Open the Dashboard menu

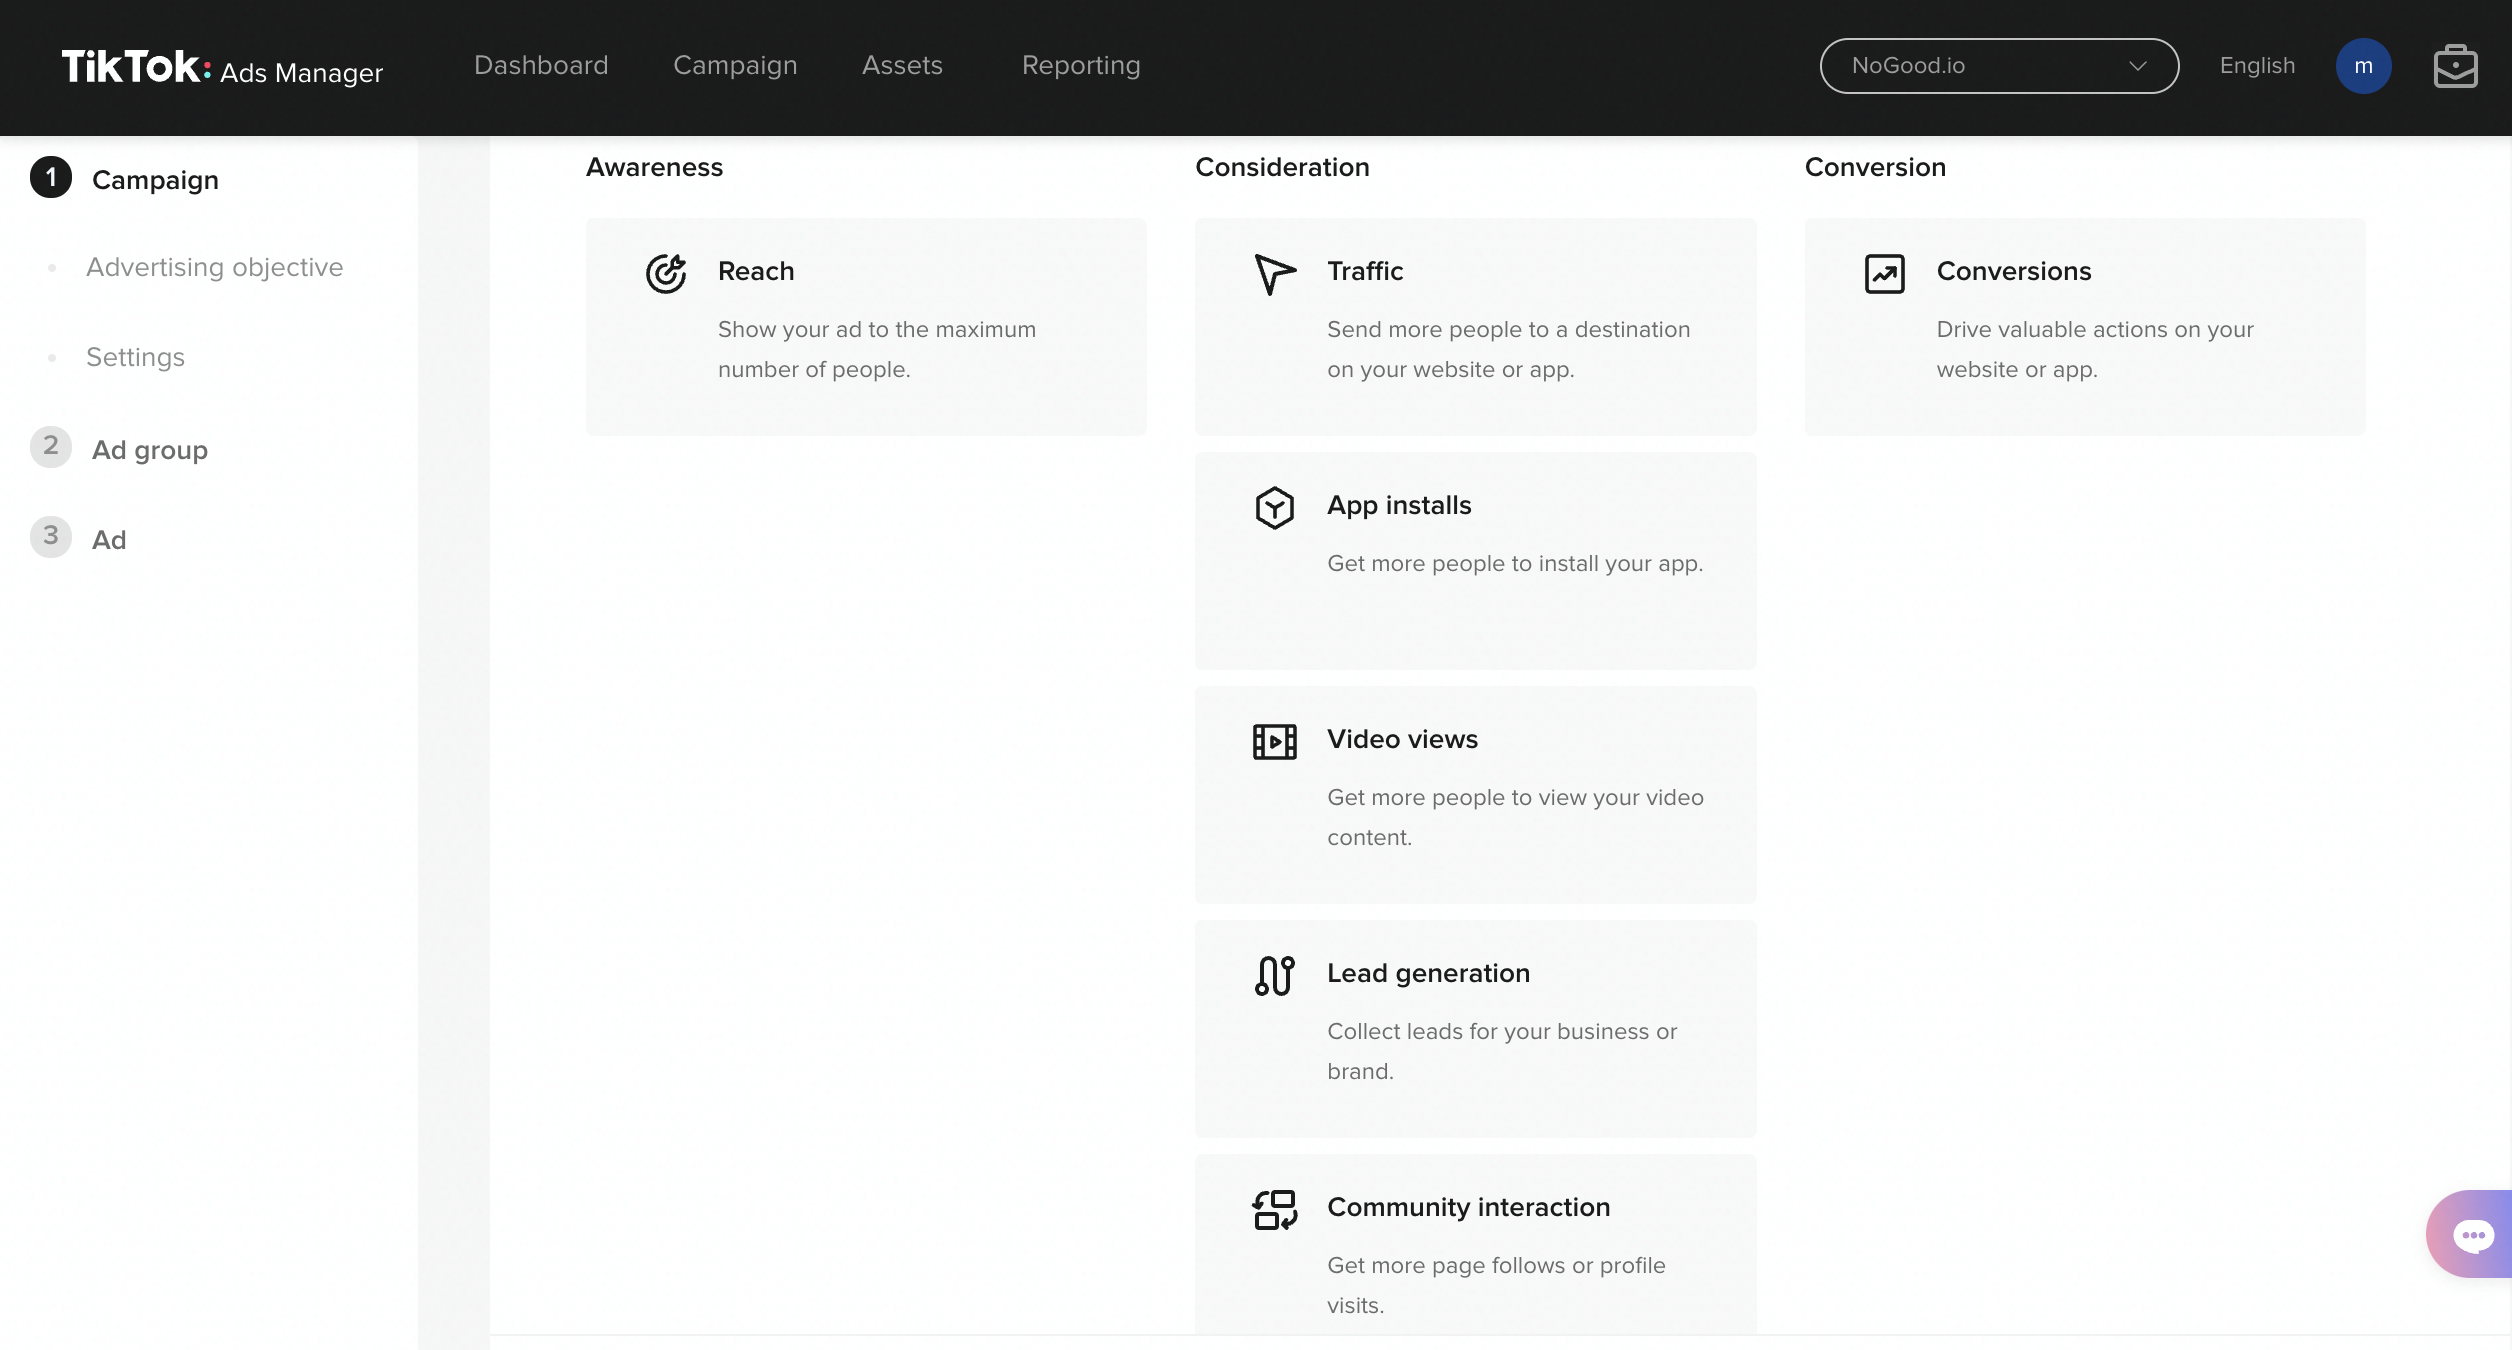[x=541, y=65]
